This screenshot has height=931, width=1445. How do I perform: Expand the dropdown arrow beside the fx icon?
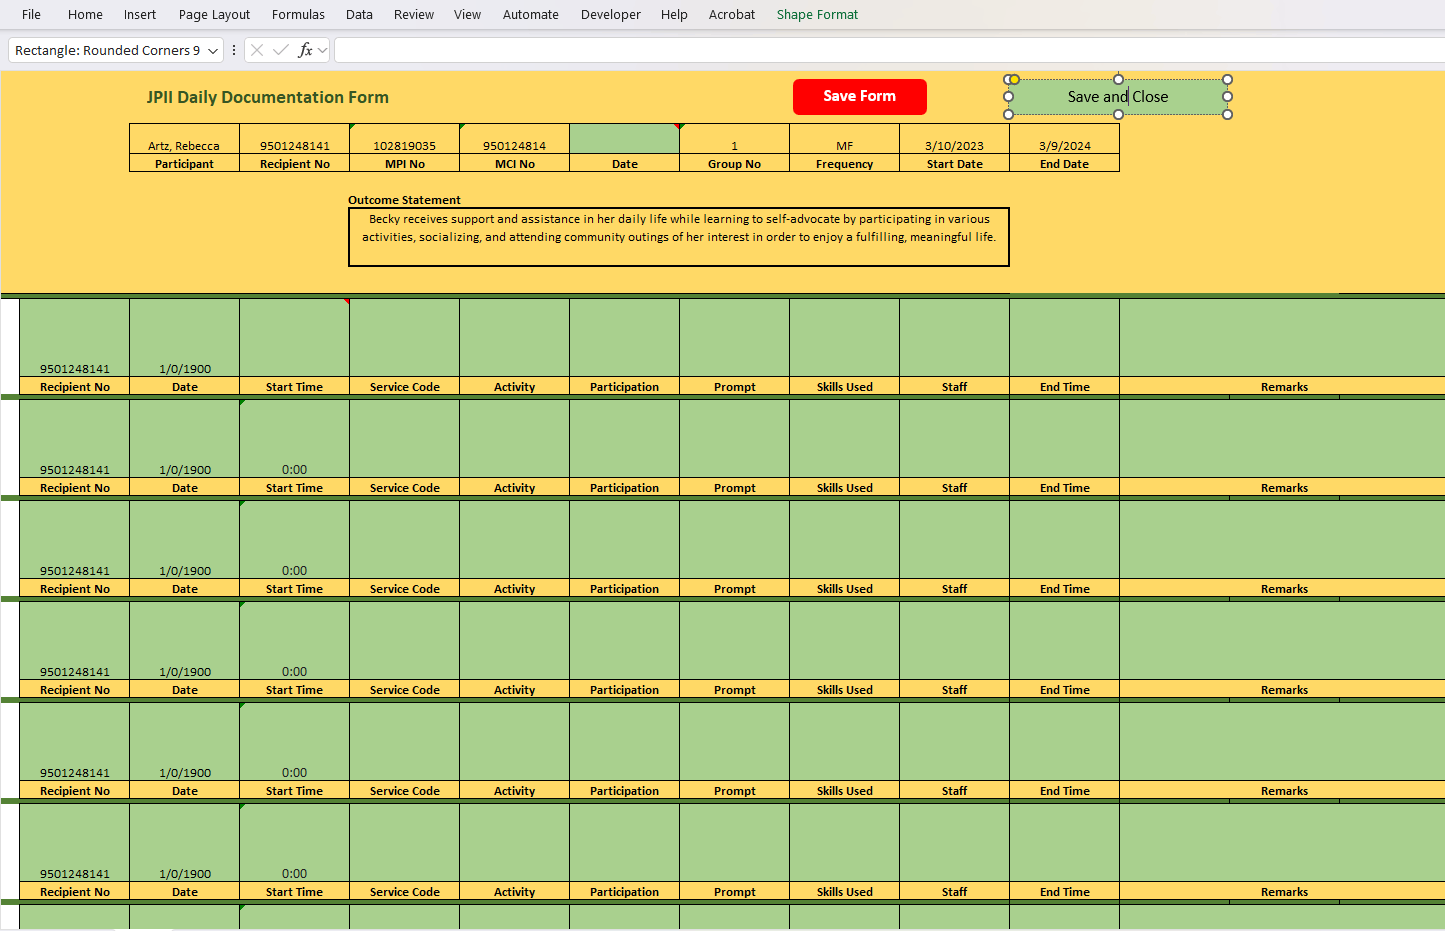322,51
